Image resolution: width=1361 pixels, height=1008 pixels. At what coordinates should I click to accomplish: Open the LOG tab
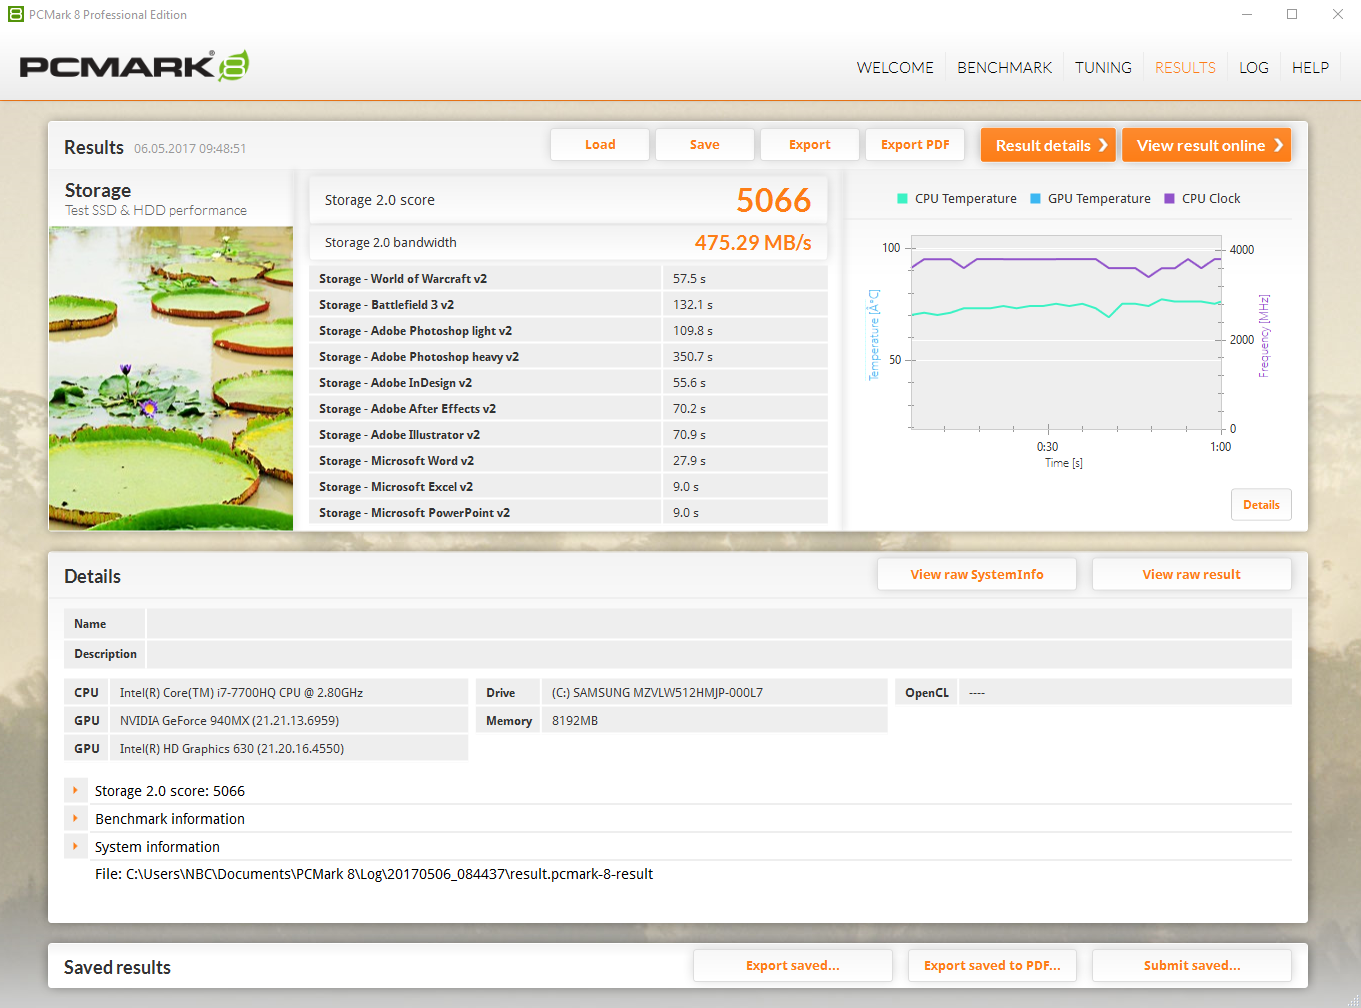coord(1253,68)
